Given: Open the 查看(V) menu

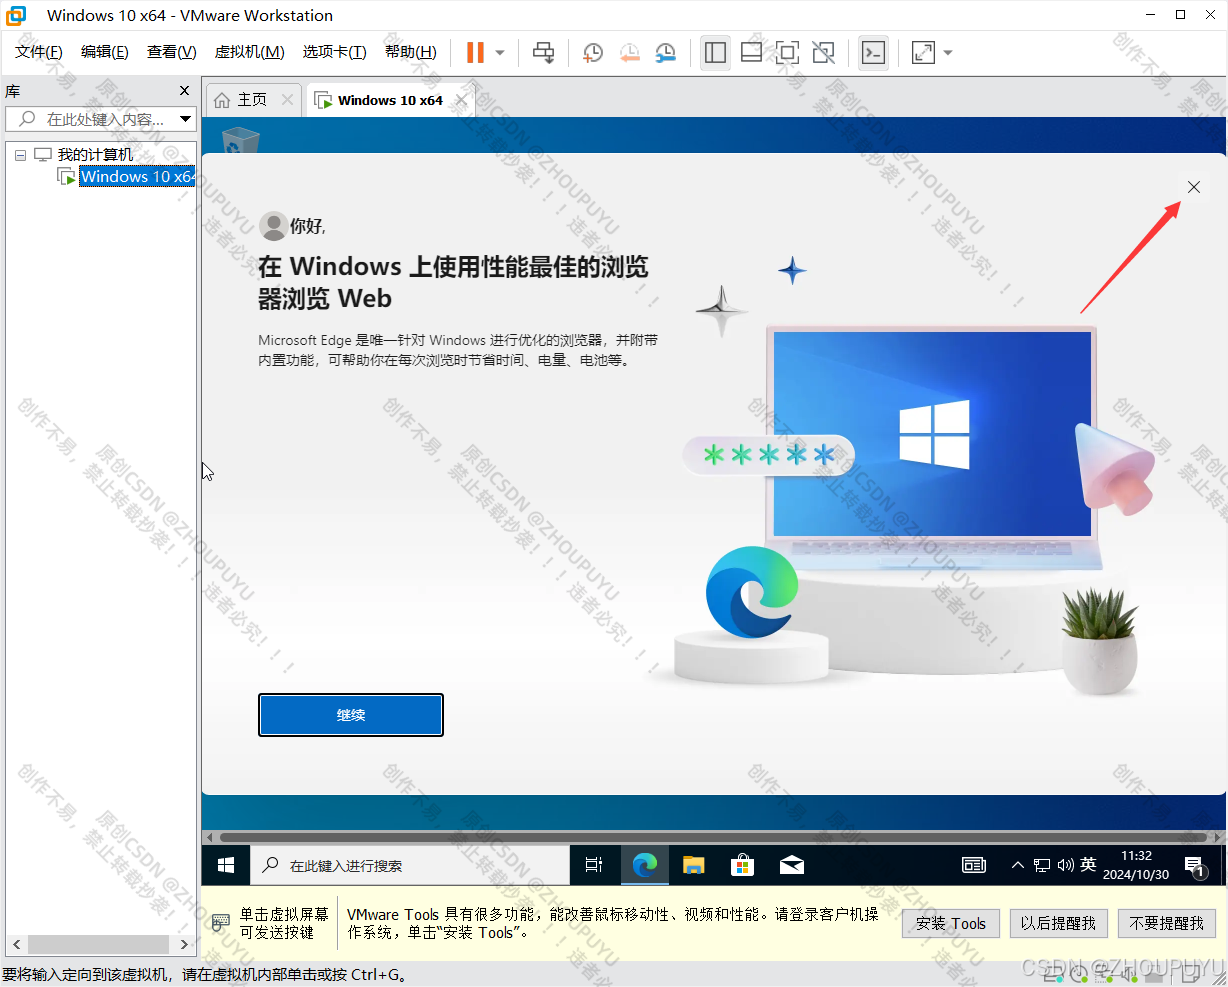Looking at the screenshot, I should point(172,52).
